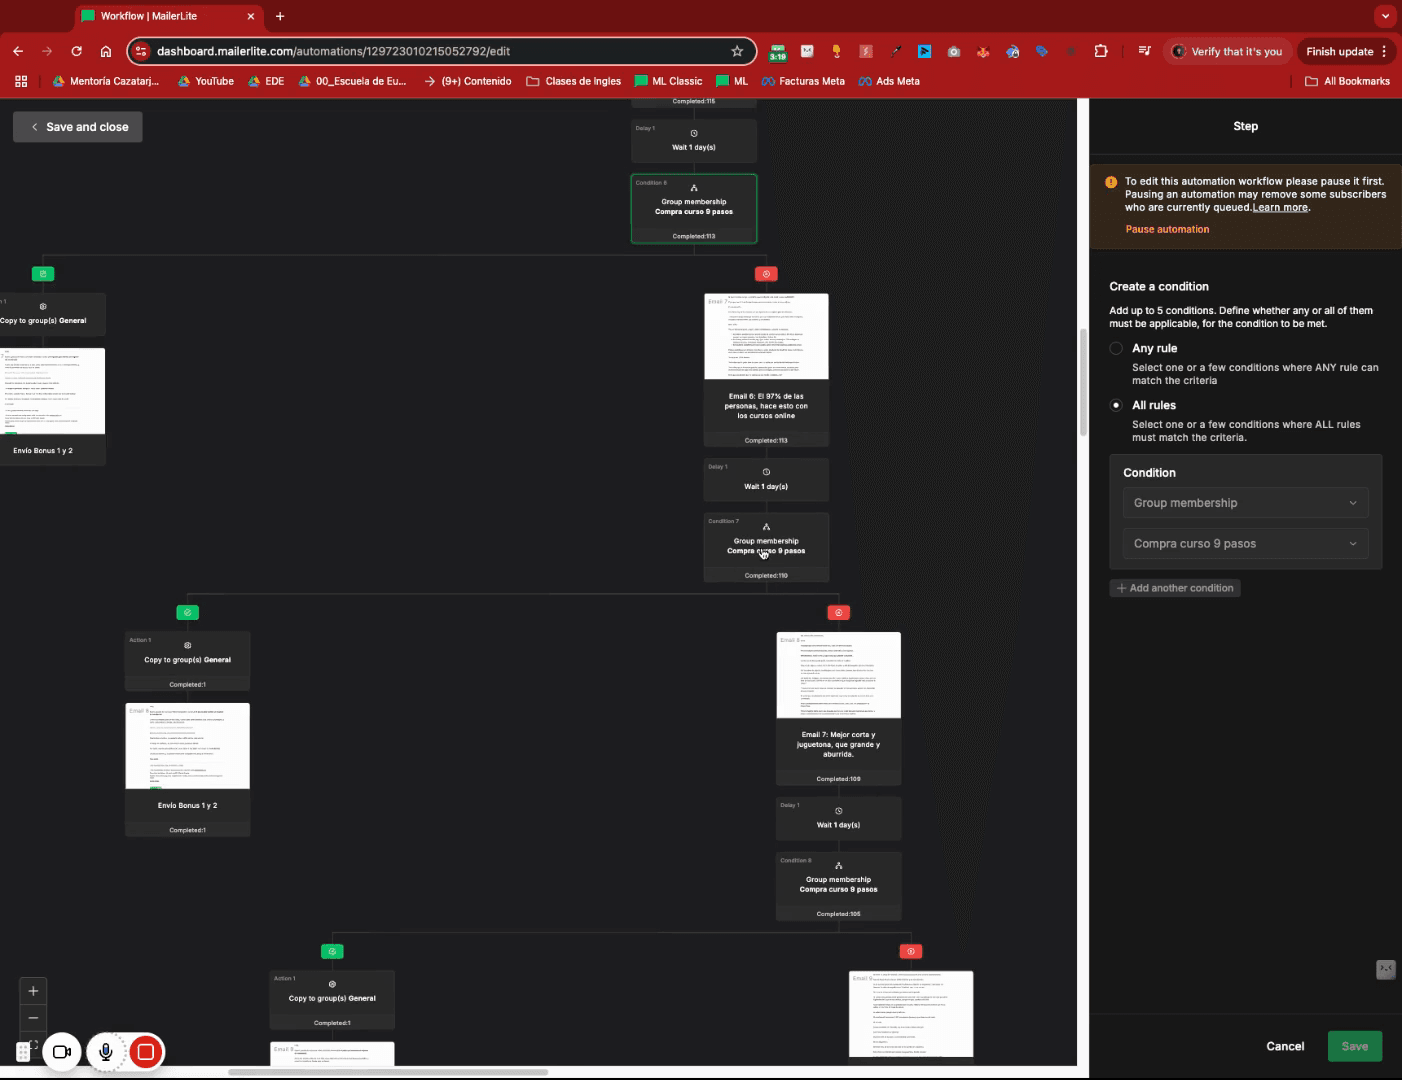The height and width of the screenshot is (1080, 1402).
Task: Select the Wait 1 day(s) delay below Email 7
Action: point(838,819)
